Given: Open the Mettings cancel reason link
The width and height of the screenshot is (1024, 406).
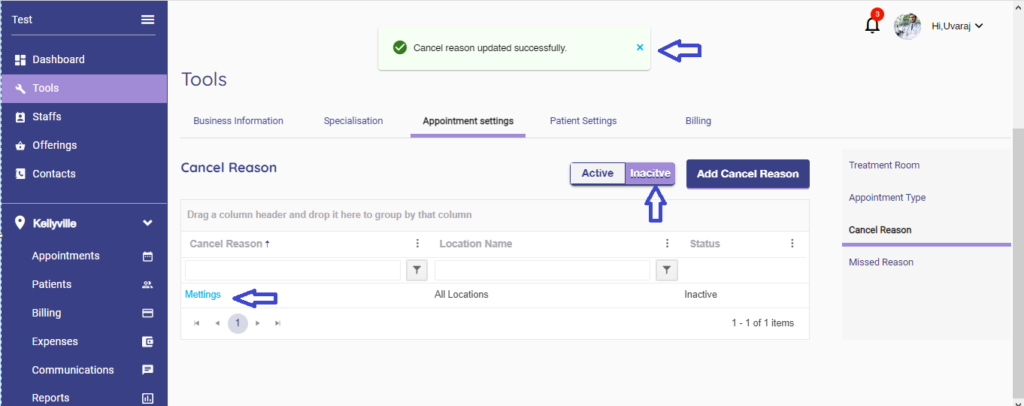Looking at the screenshot, I should pyautogui.click(x=203, y=295).
